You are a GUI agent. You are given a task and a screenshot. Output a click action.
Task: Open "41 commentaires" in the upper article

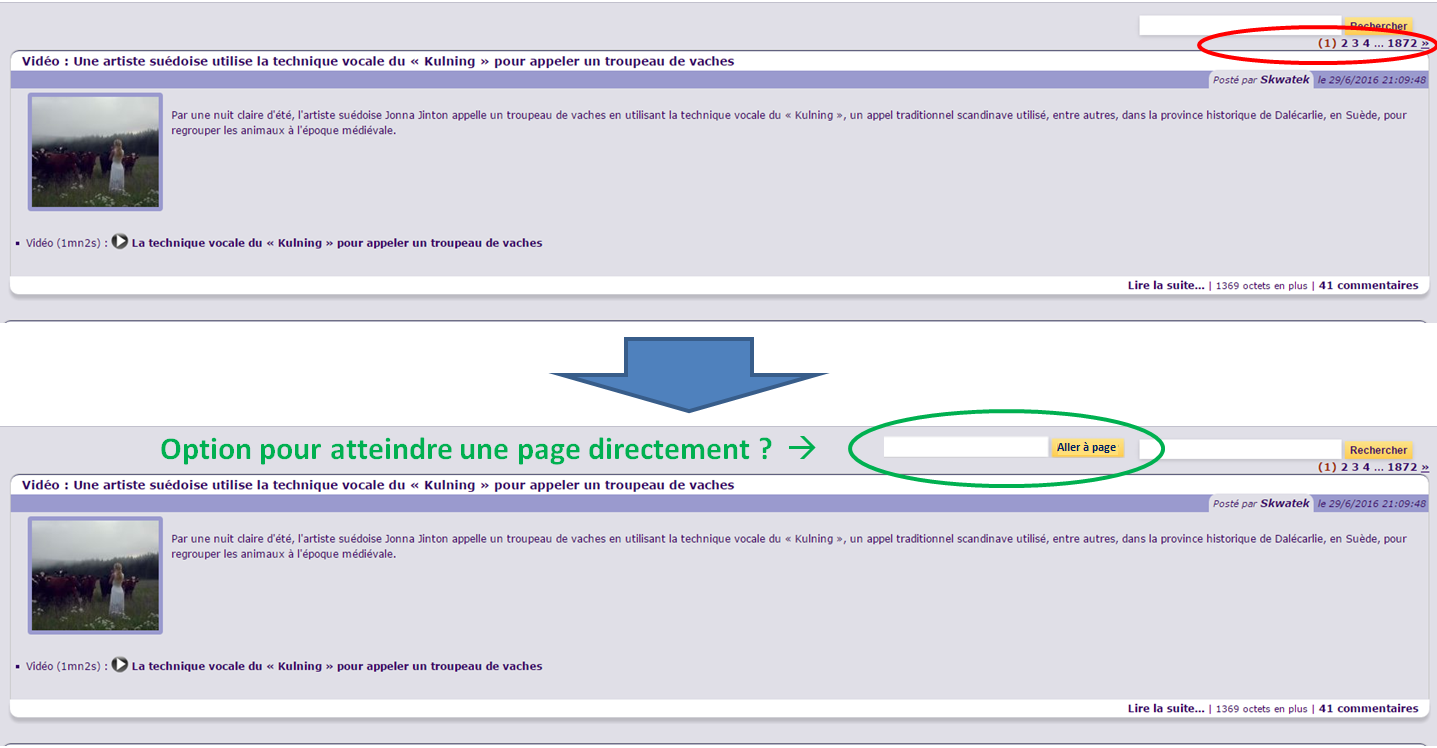click(x=1368, y=286)
